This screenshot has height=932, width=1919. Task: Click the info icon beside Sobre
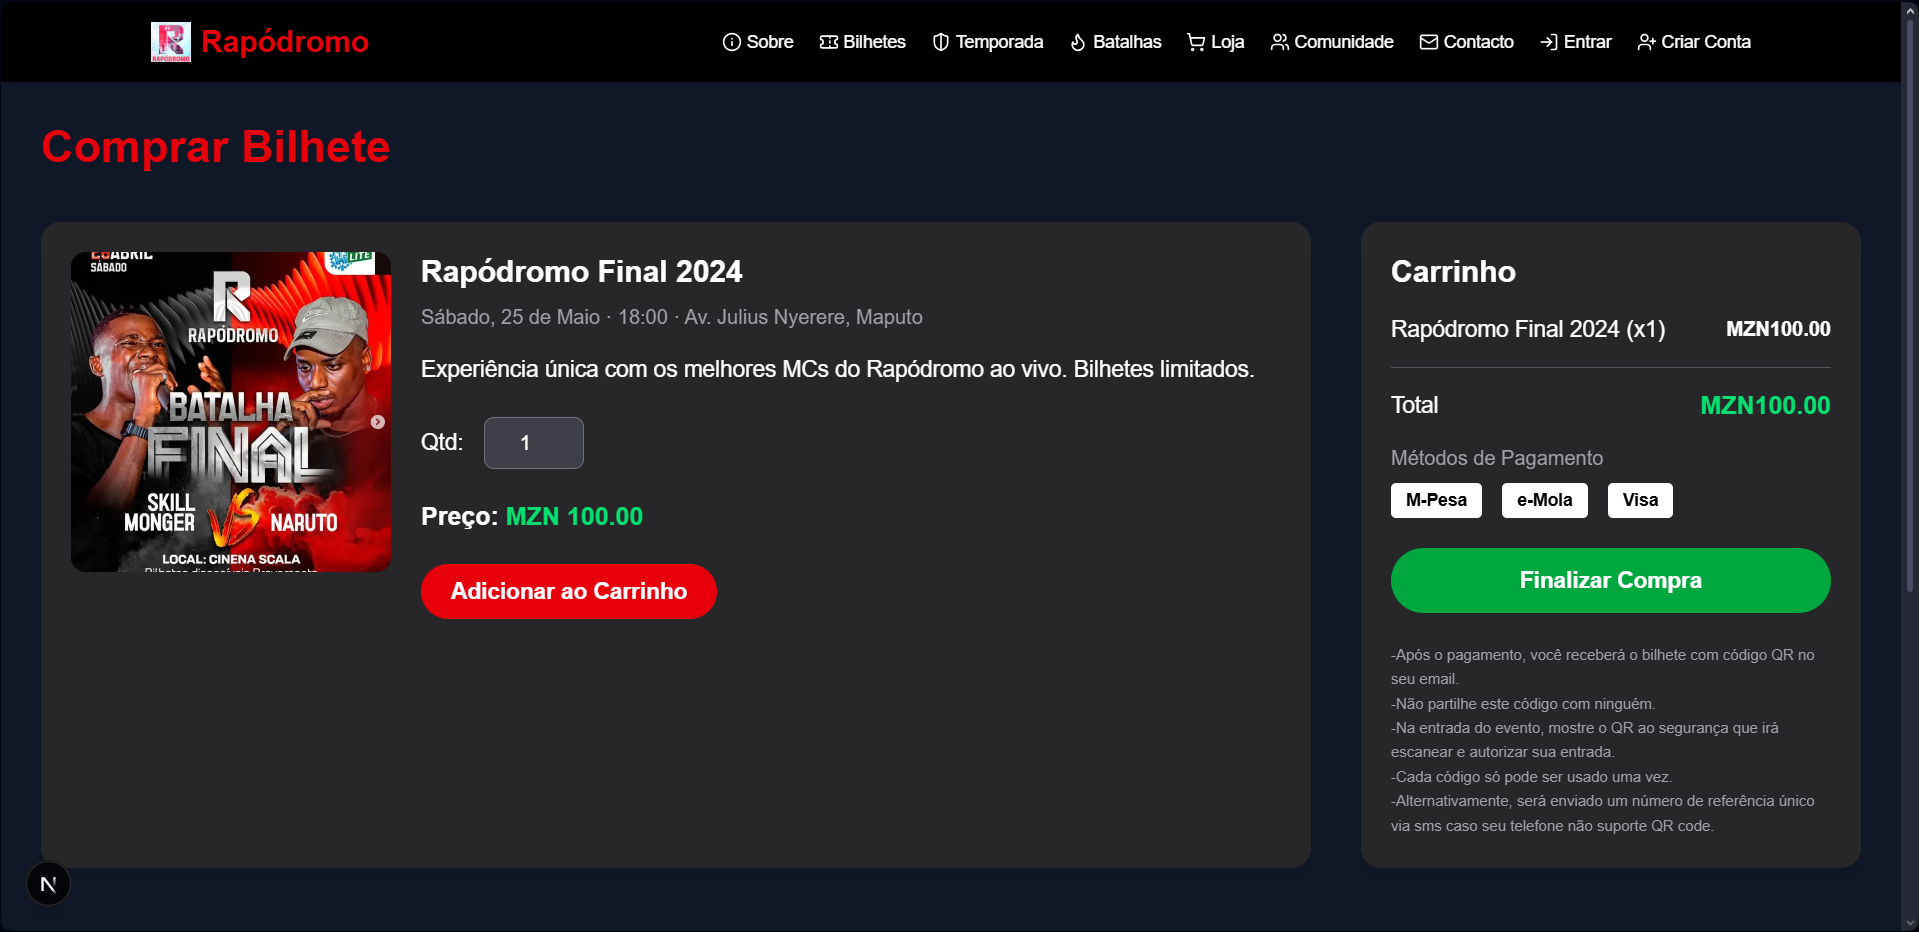pyautogui.click(x=732, y=42)
